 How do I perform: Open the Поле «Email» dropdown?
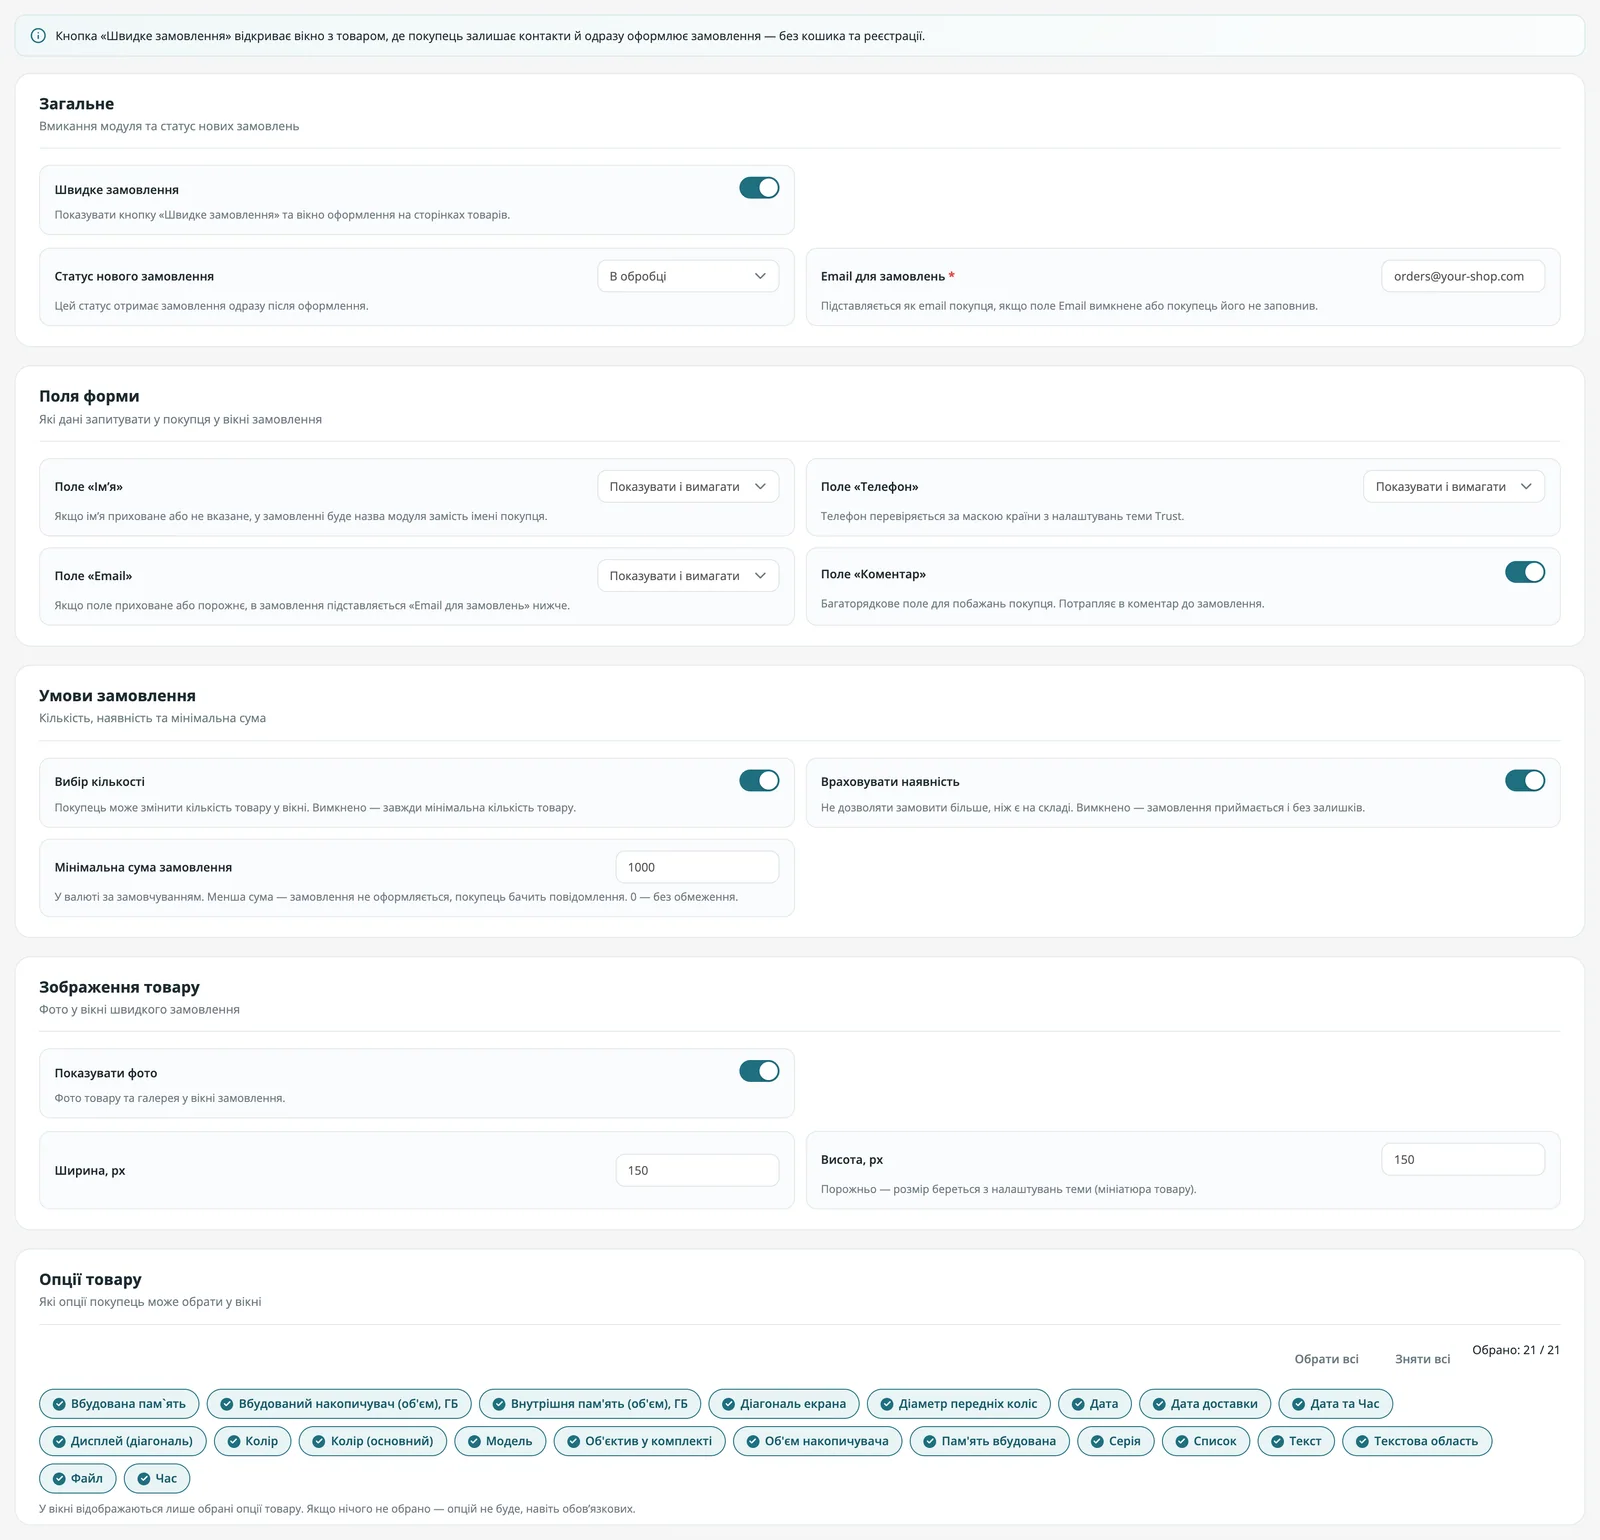(x=688, y=576)
